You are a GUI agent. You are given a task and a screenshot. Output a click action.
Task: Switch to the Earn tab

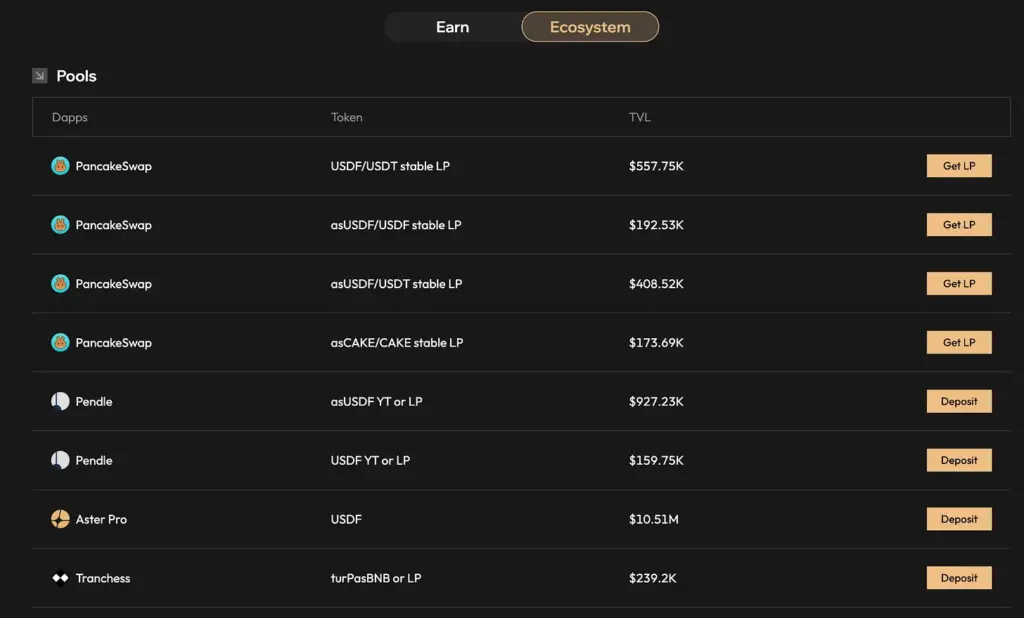453,27
